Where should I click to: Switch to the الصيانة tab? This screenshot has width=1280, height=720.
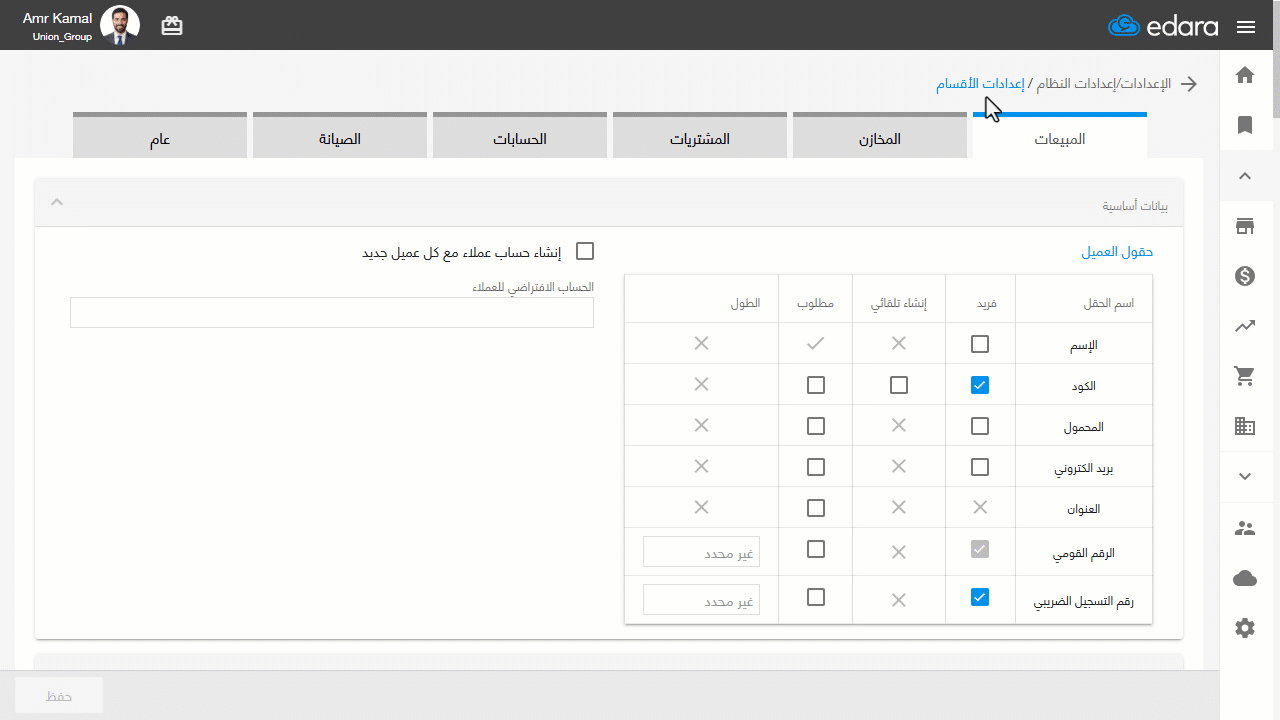(340, 136)
